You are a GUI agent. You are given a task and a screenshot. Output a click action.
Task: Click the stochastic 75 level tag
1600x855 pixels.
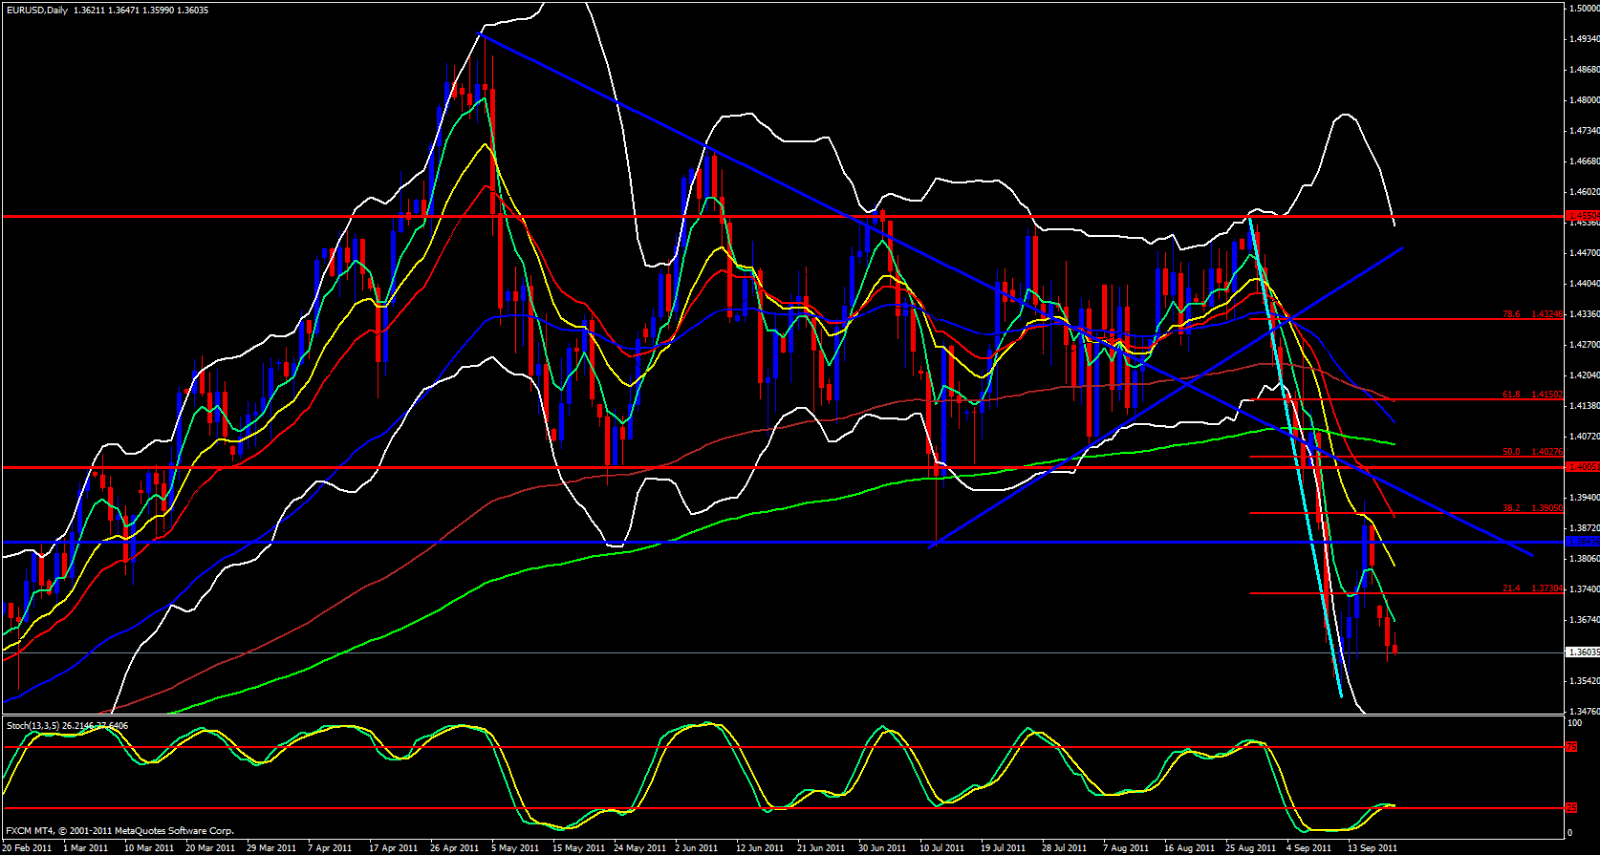click(1571, 747)
